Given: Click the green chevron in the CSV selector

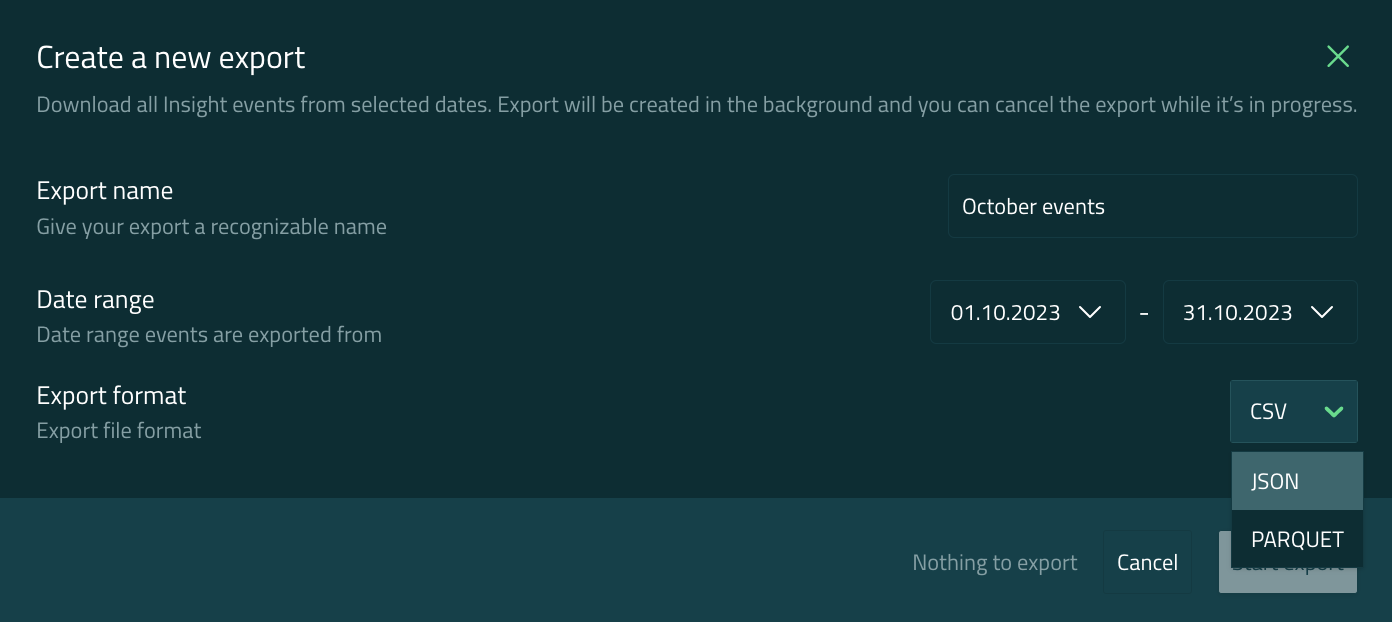Looking at the screenshot, I should [1333, 412].
